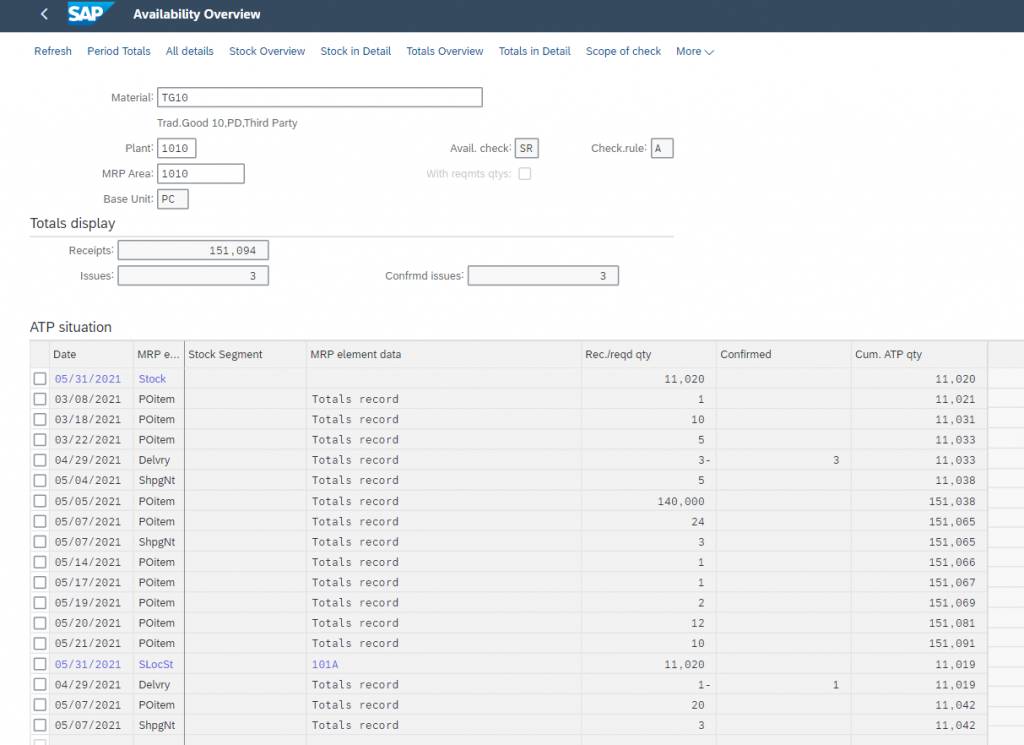Click 05/31/2021 date in SLocSt row
1024x745 pixels.
tap(88, 664)
